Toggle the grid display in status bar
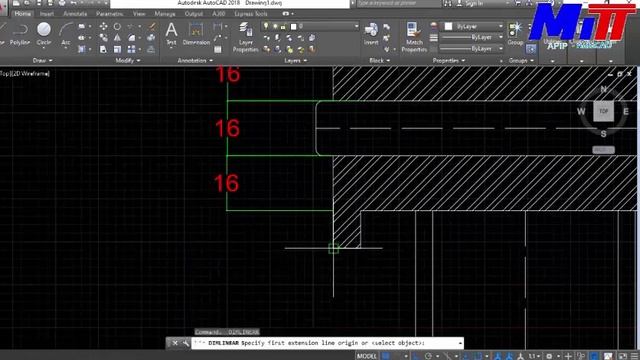The image size is (640, 360). point(386,356)
